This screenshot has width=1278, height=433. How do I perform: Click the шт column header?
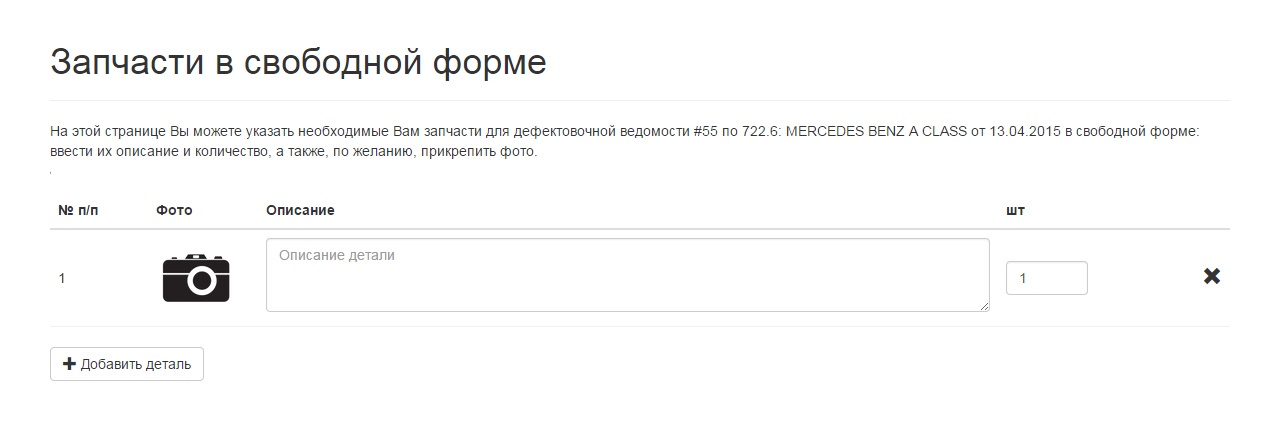[1015, 210]
